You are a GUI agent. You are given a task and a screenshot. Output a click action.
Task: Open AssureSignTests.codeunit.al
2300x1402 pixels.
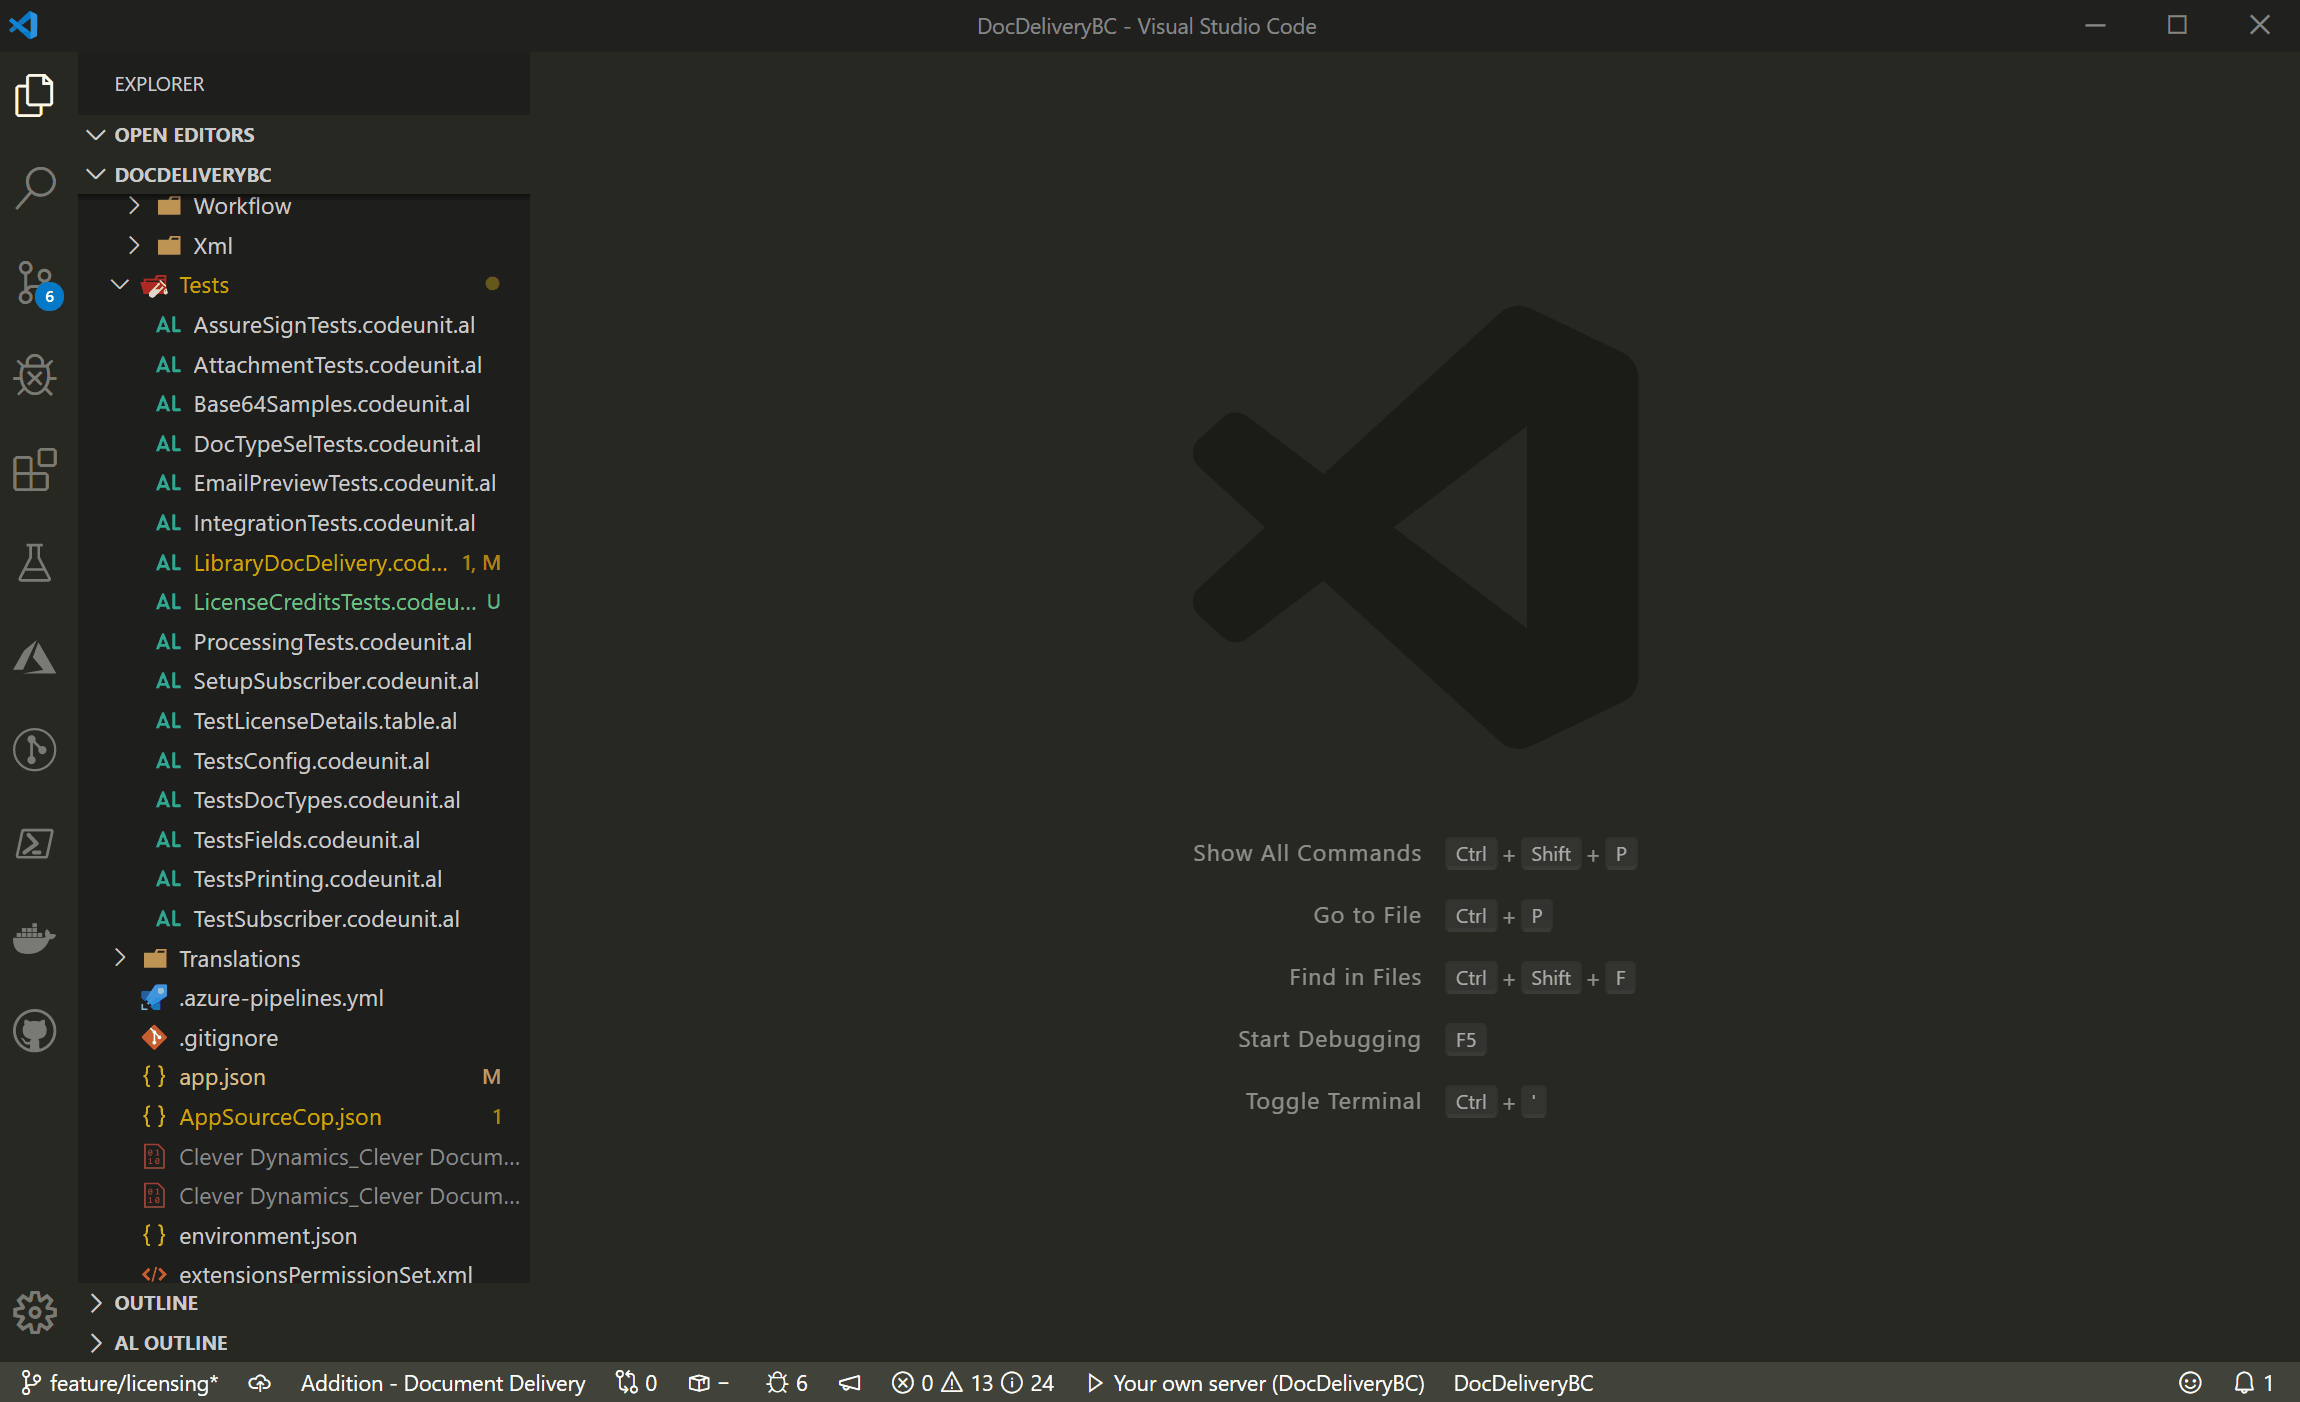click(304, 325)
